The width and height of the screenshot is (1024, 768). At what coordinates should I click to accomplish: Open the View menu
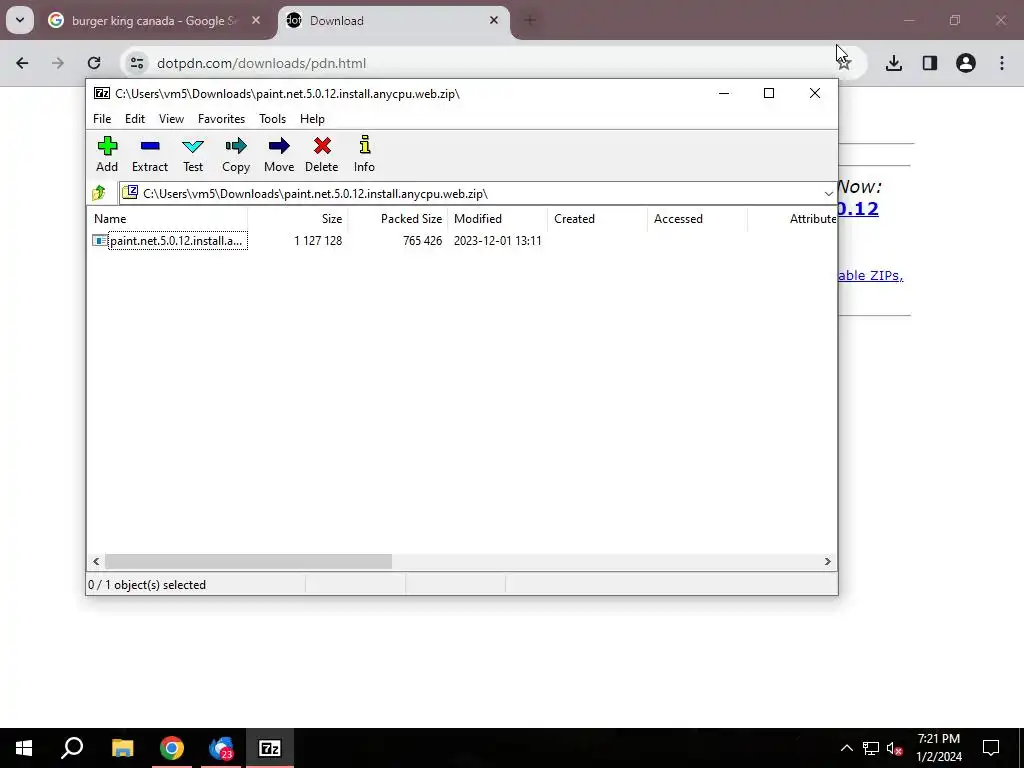[x=171, y=119]
